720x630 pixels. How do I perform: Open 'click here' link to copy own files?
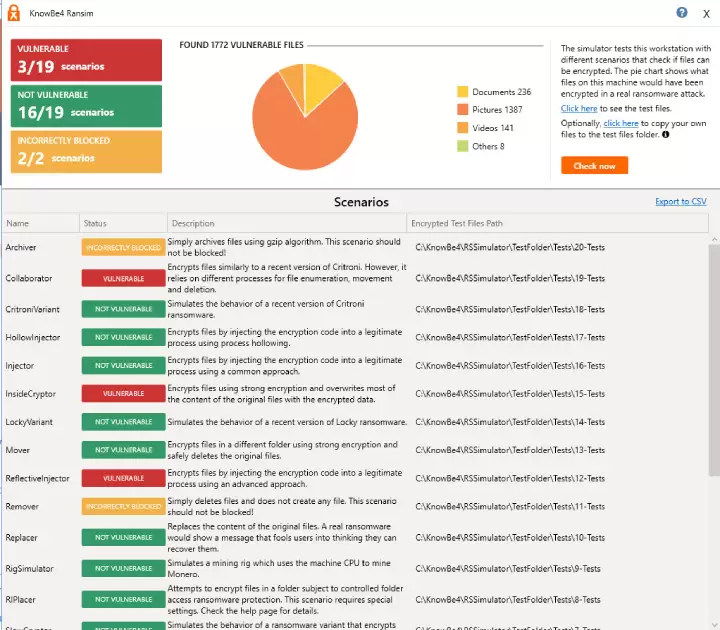(x=621, y=123)
